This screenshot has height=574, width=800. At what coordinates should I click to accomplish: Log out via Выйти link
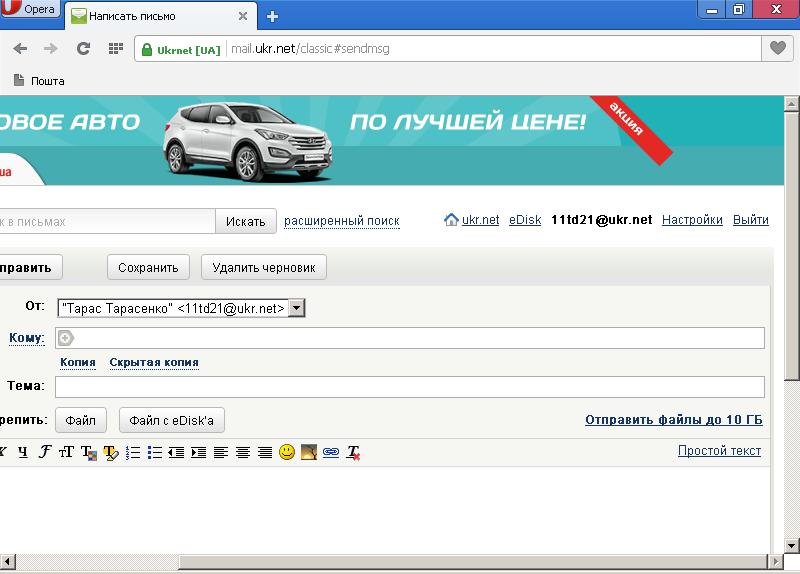(751, 220)
